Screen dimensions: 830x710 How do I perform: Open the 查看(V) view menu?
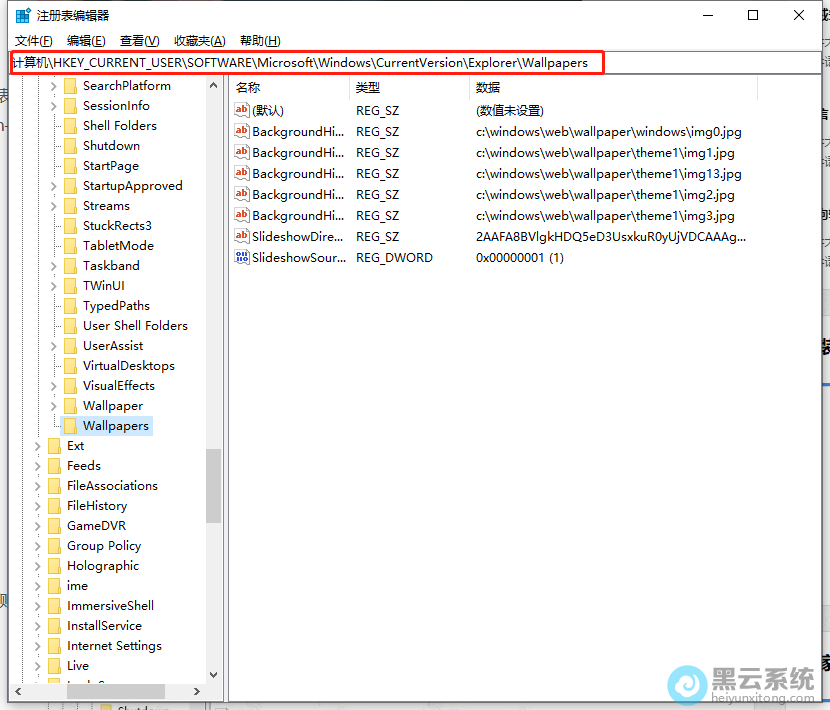139,41
